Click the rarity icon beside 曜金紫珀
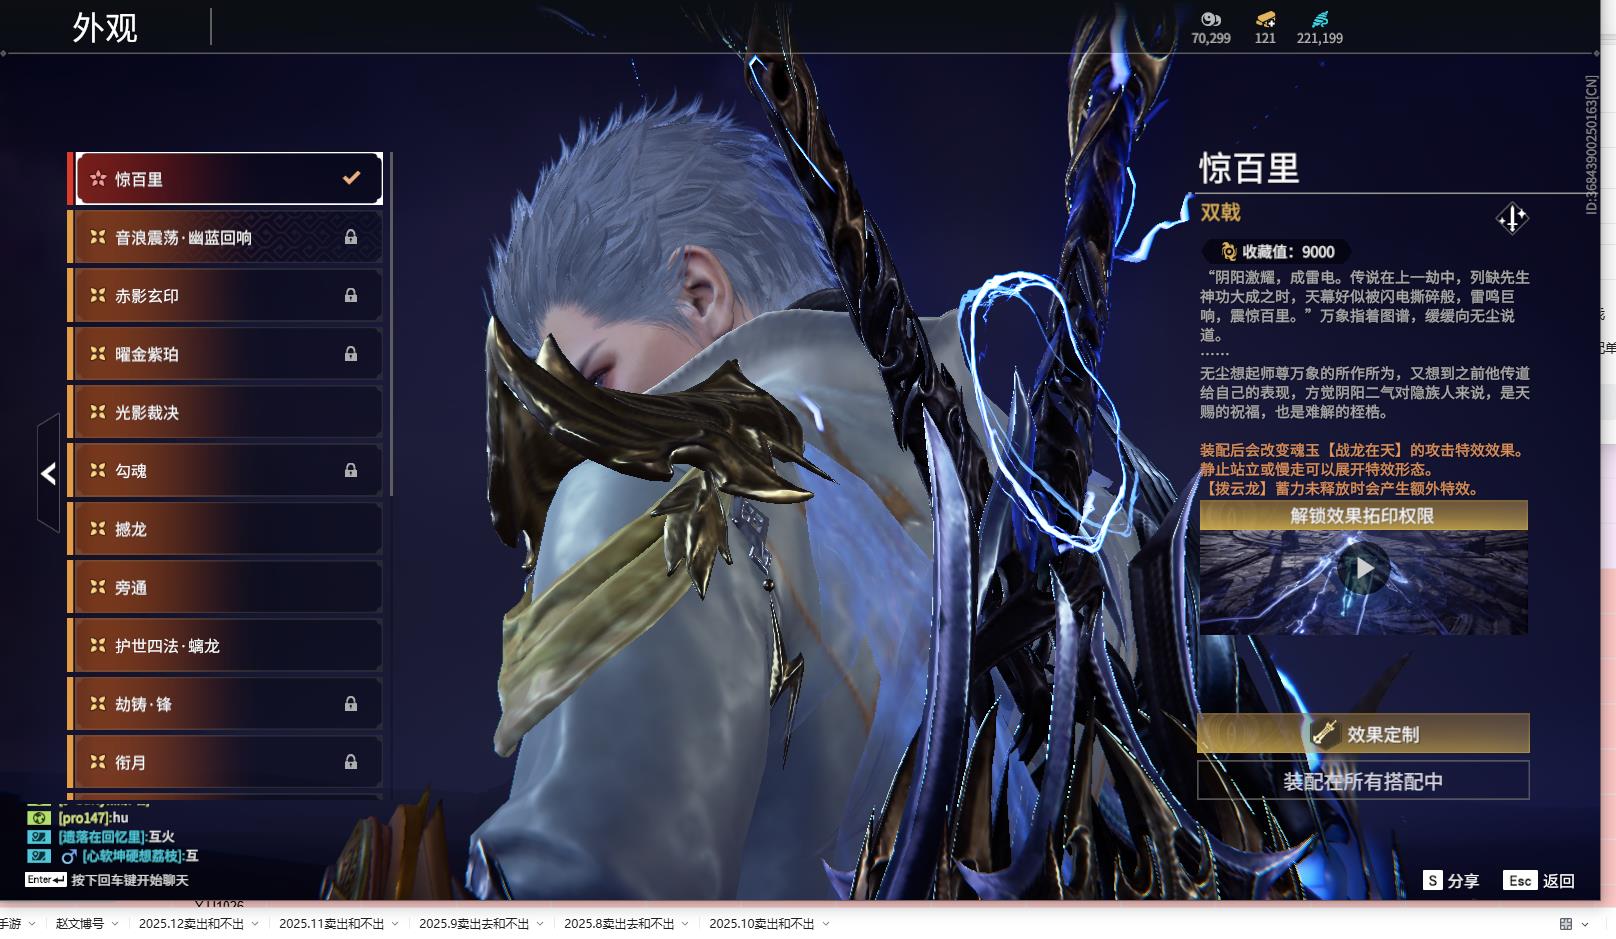 coord(98,354)
